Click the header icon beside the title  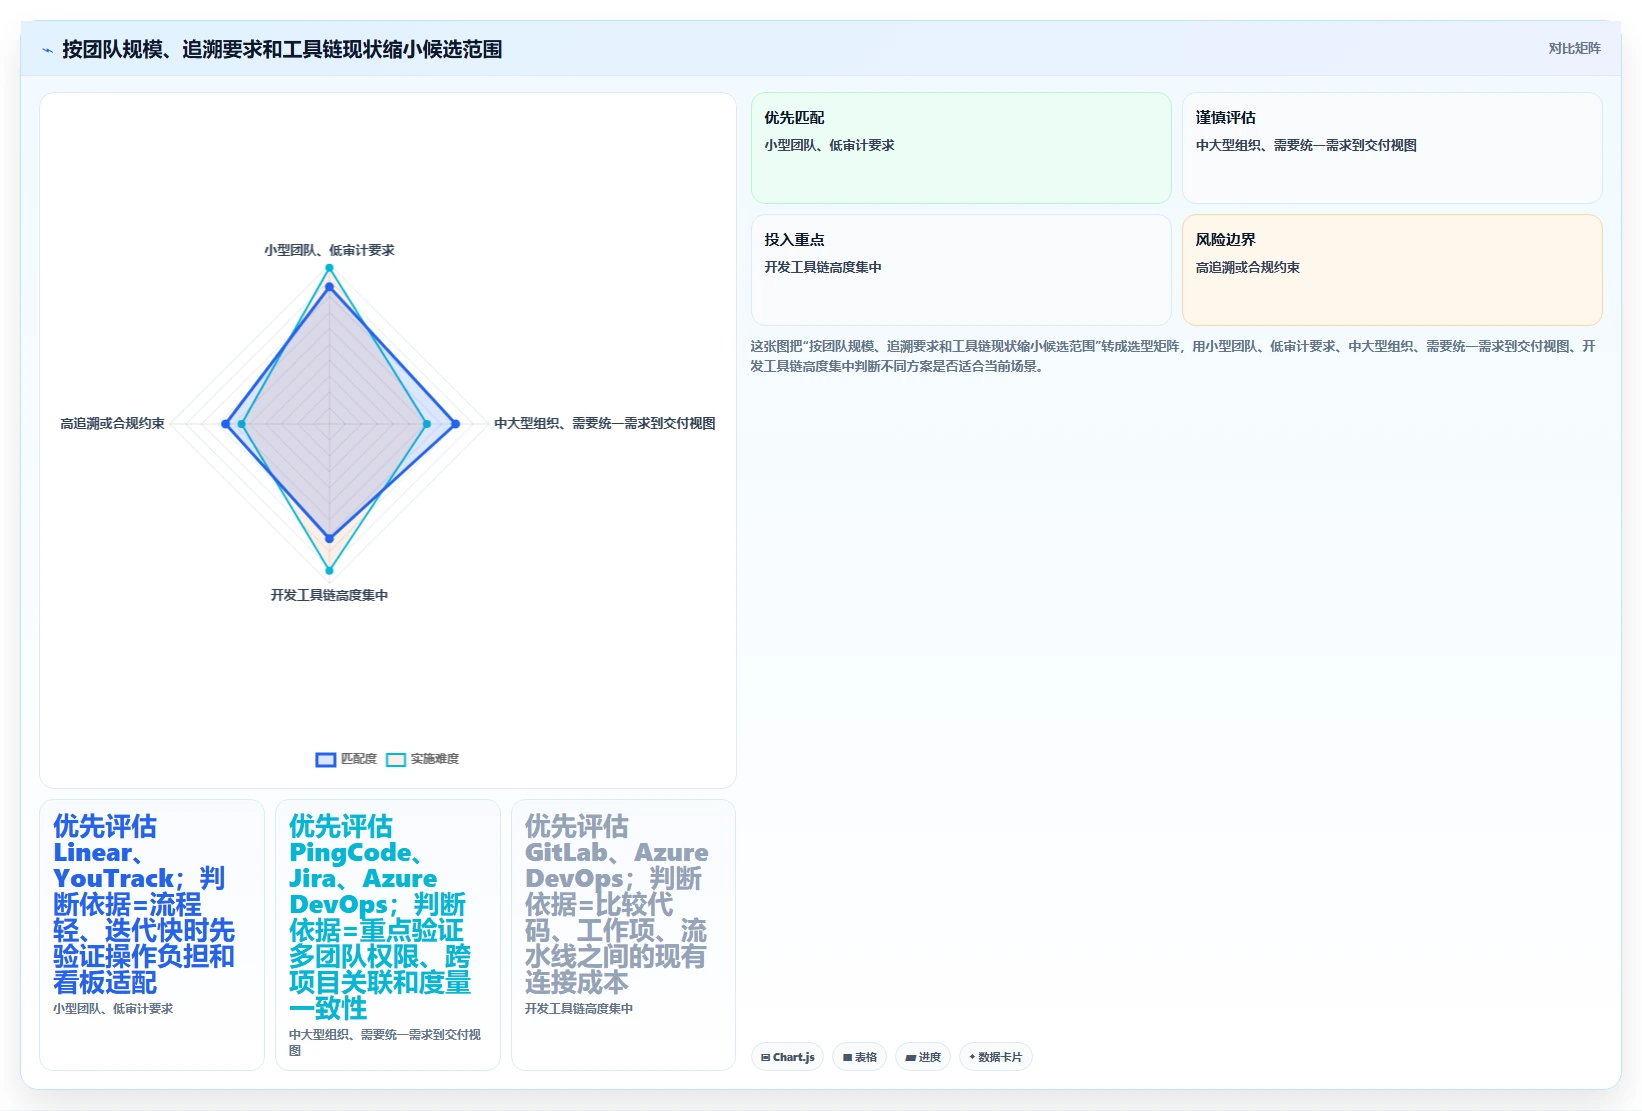[47, 50]
